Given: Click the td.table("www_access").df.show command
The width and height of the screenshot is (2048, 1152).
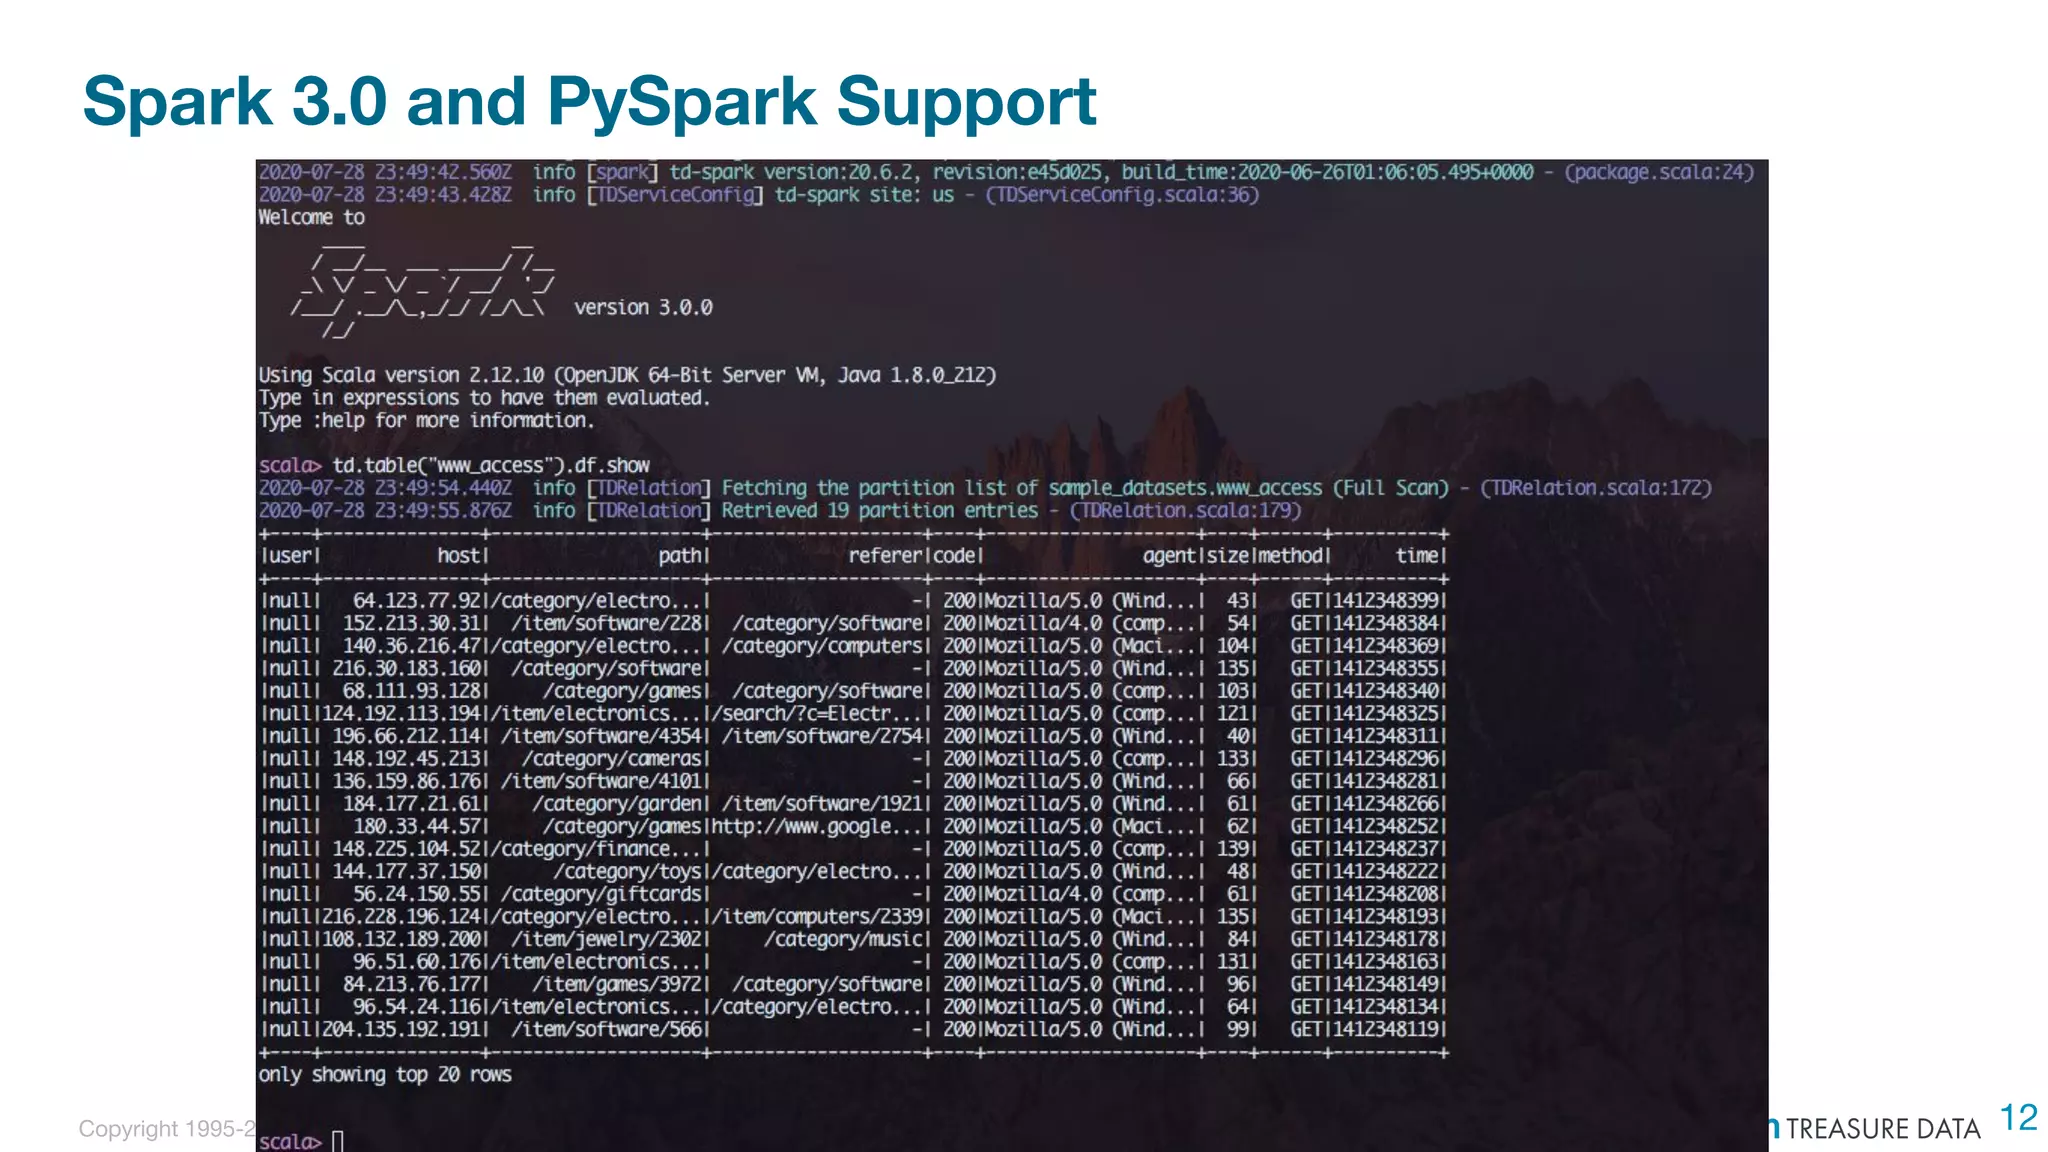Looking at the screenshot, I should click(491, 465).
